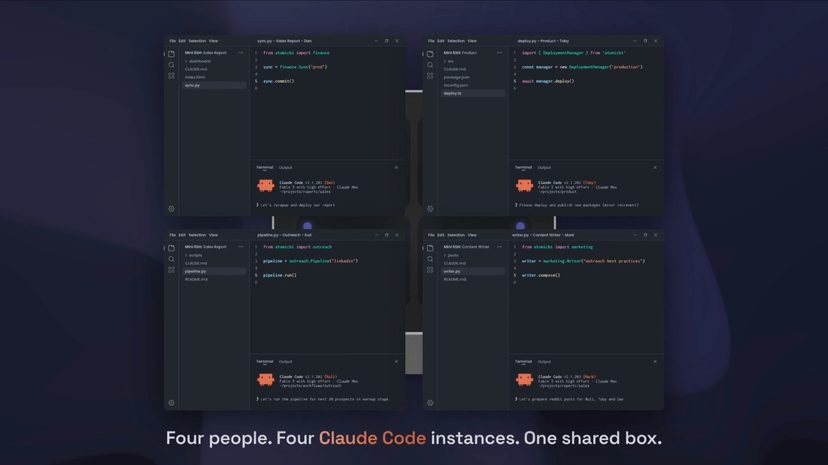Open three-dot menu in pipeline.py window sidebar
Image resolution: width=828 pixels, height=465 pixels.
(x=241, y=247)
